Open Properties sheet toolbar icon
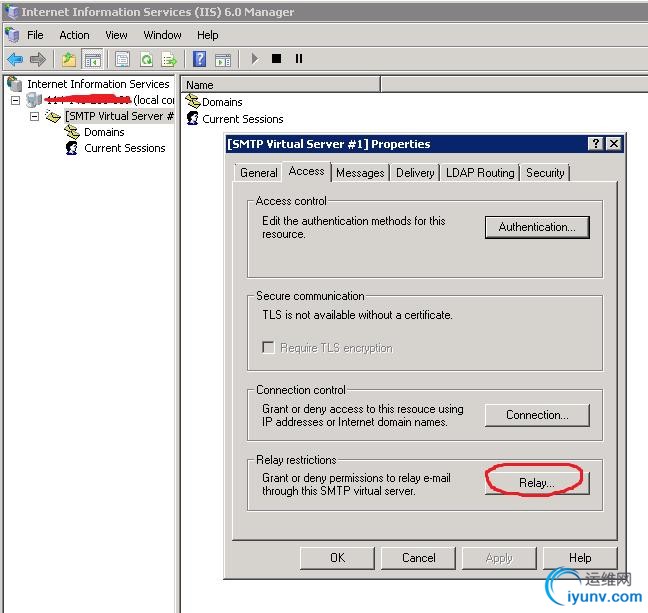The height and width of the screenshot is (613, 648). point(122,59)
